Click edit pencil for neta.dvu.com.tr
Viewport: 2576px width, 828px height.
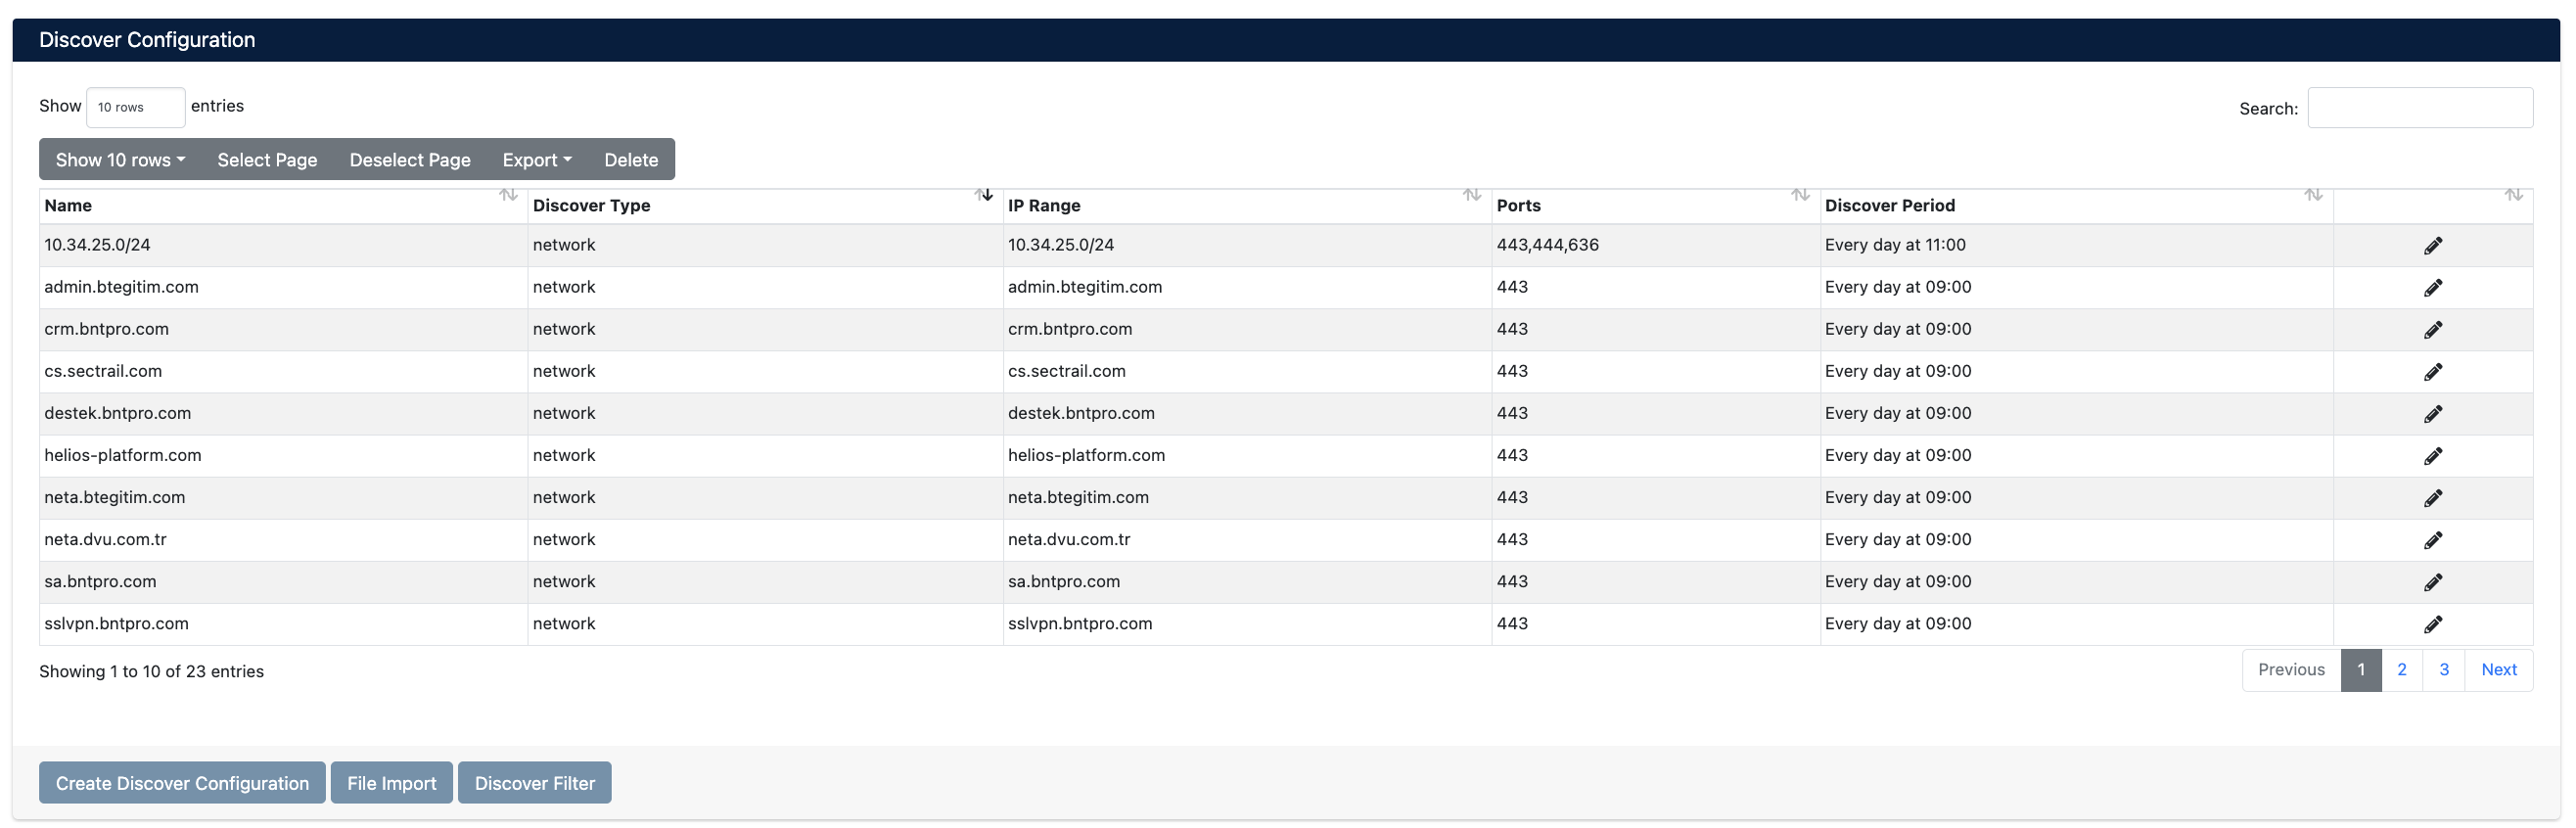click(2432, 540)
